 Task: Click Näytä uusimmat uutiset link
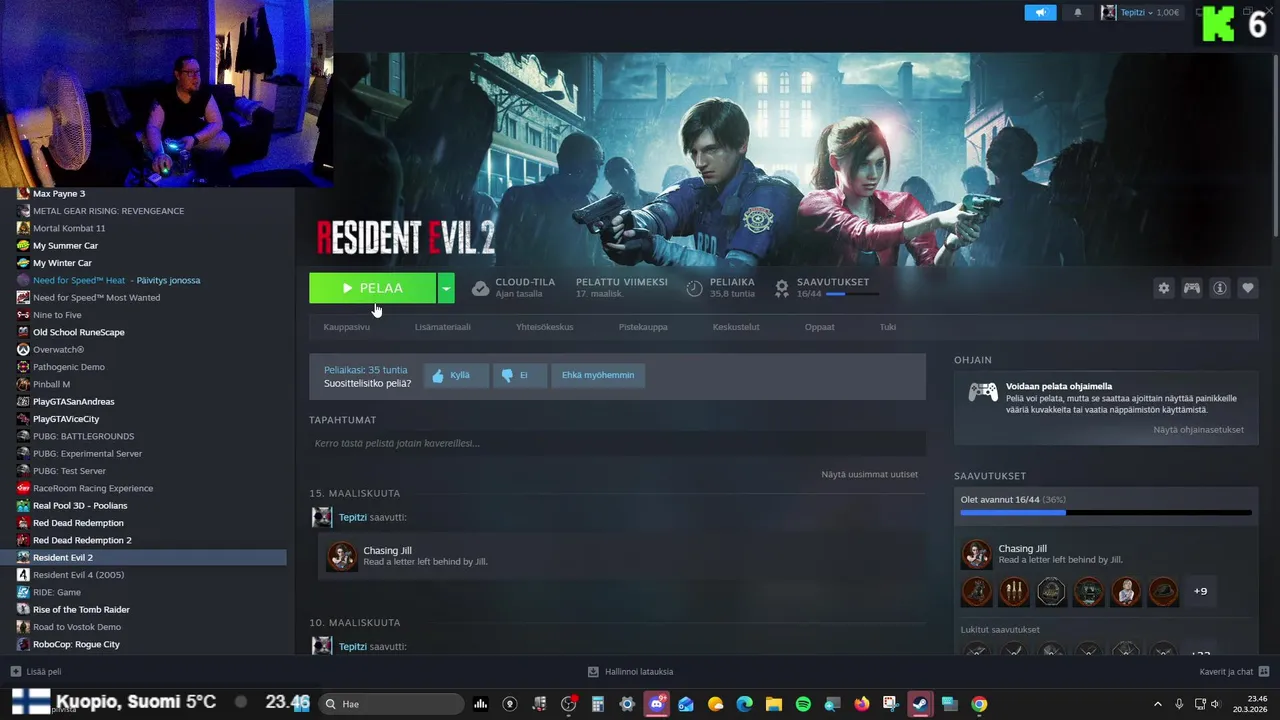tap(869, 474)
